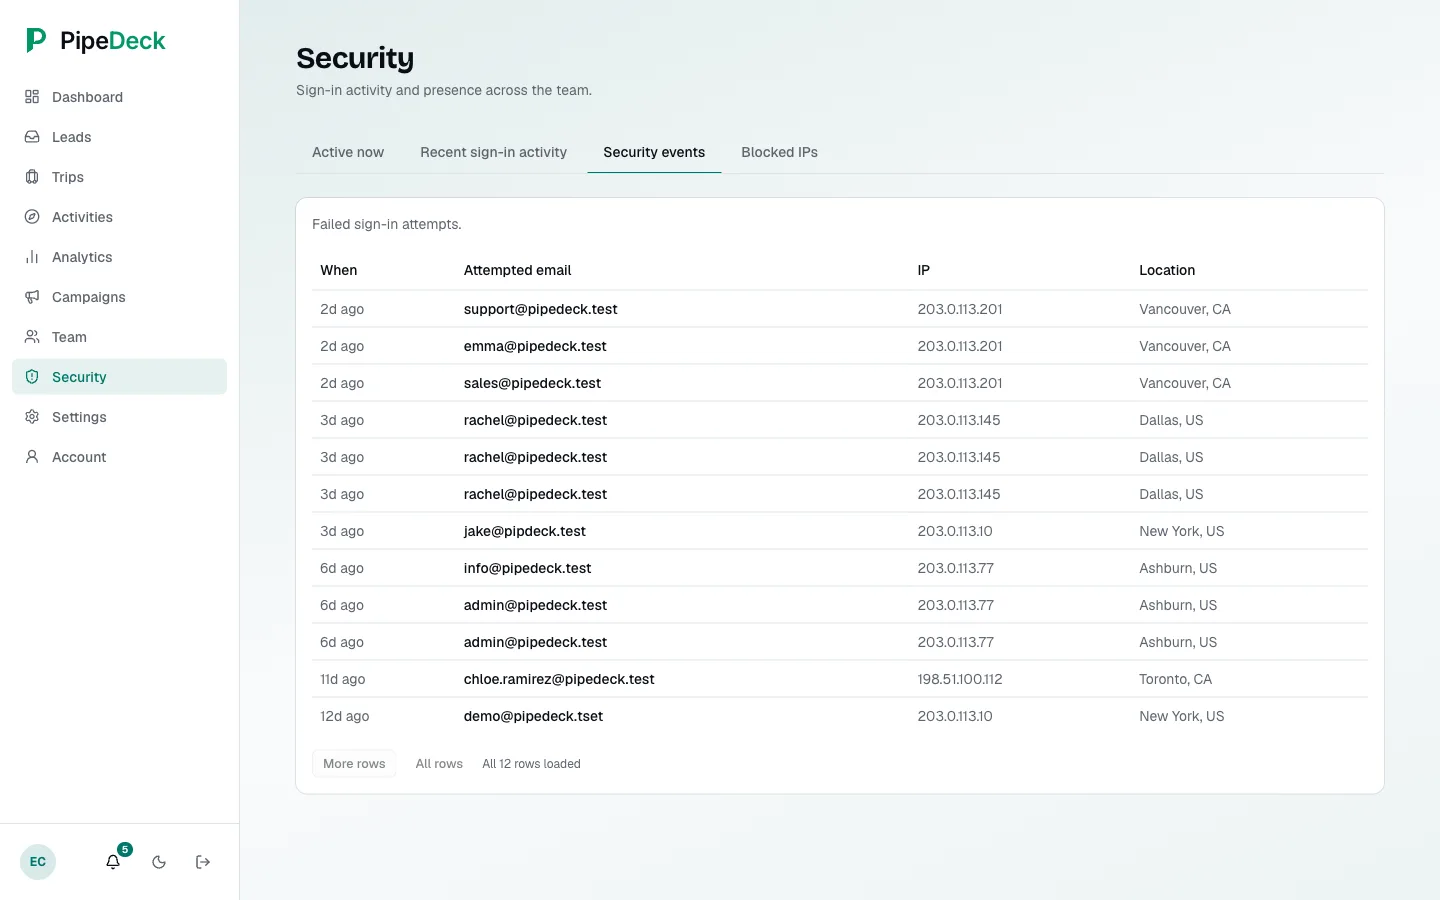Click the When column header

339,270
